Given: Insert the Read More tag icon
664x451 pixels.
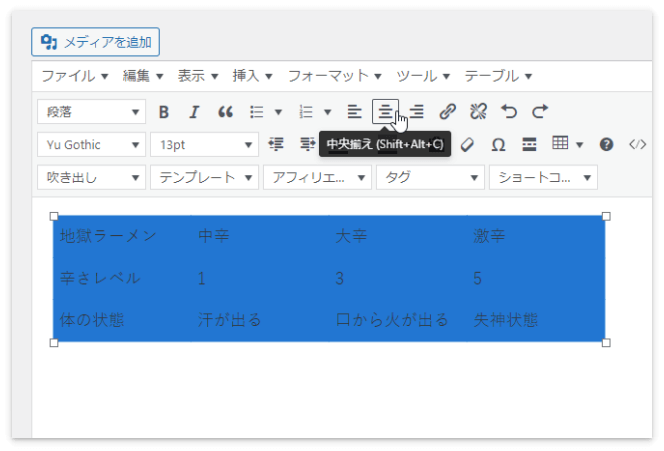Looking at the screenshot, I should (x=529, y=144).
